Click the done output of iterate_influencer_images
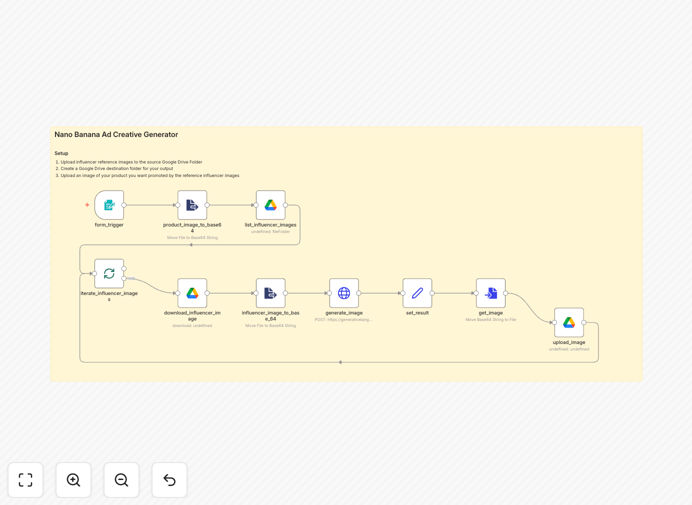692x505 pixels. tap(124, 268)
